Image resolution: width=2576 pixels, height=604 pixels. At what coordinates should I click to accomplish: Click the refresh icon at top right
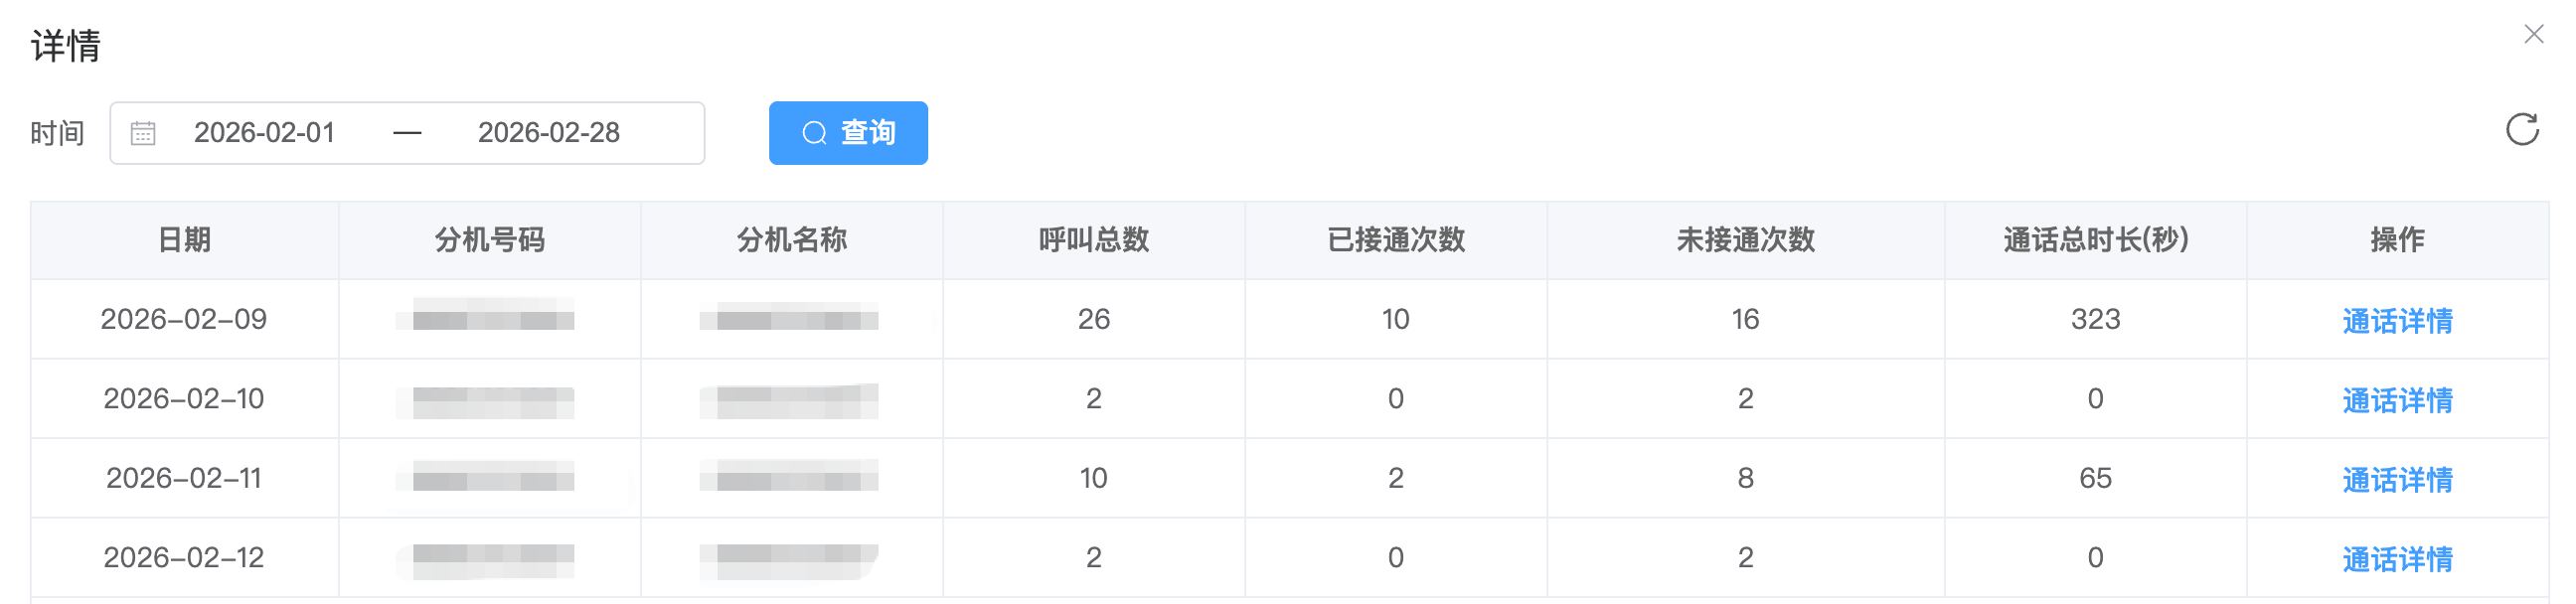coord(2521,130)
